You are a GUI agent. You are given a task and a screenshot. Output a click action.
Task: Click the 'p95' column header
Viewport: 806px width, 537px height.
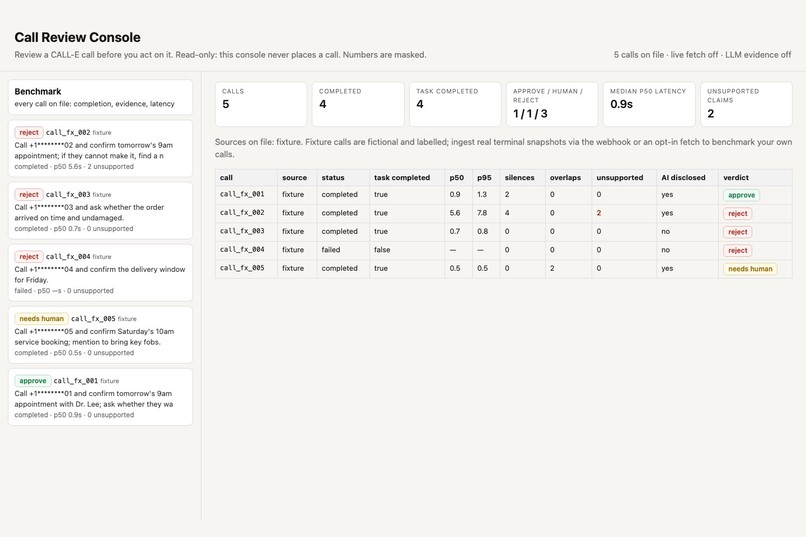[x=484, y=178]
